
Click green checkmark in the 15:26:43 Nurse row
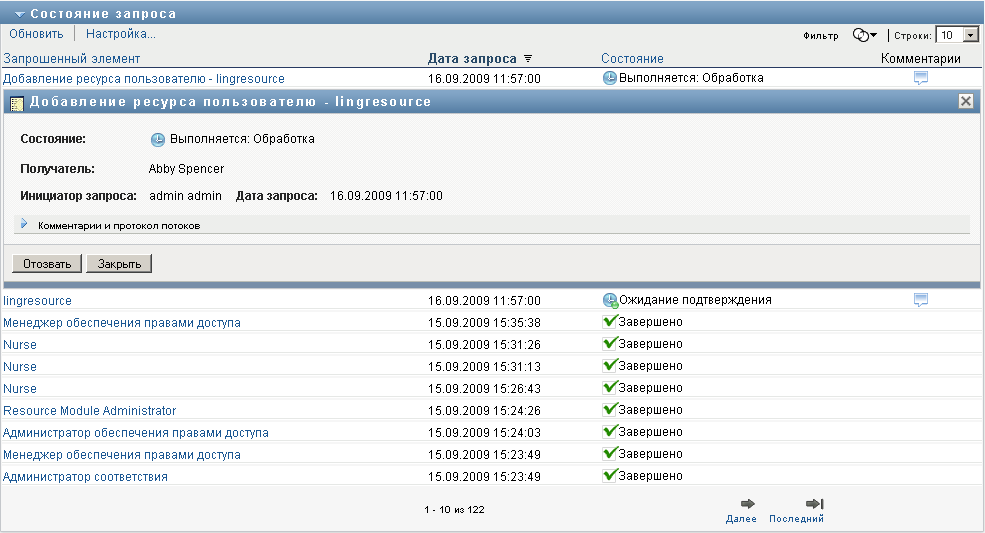click(610, 387)
